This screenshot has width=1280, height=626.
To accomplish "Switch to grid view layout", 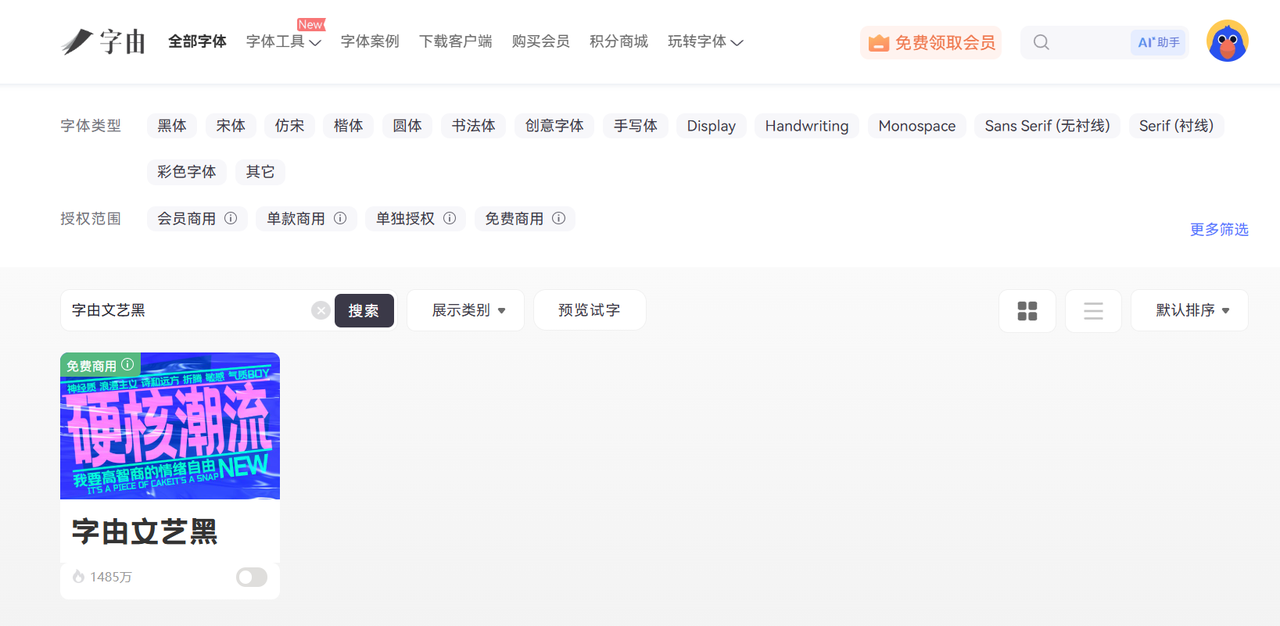I will tap(1027, 310).
